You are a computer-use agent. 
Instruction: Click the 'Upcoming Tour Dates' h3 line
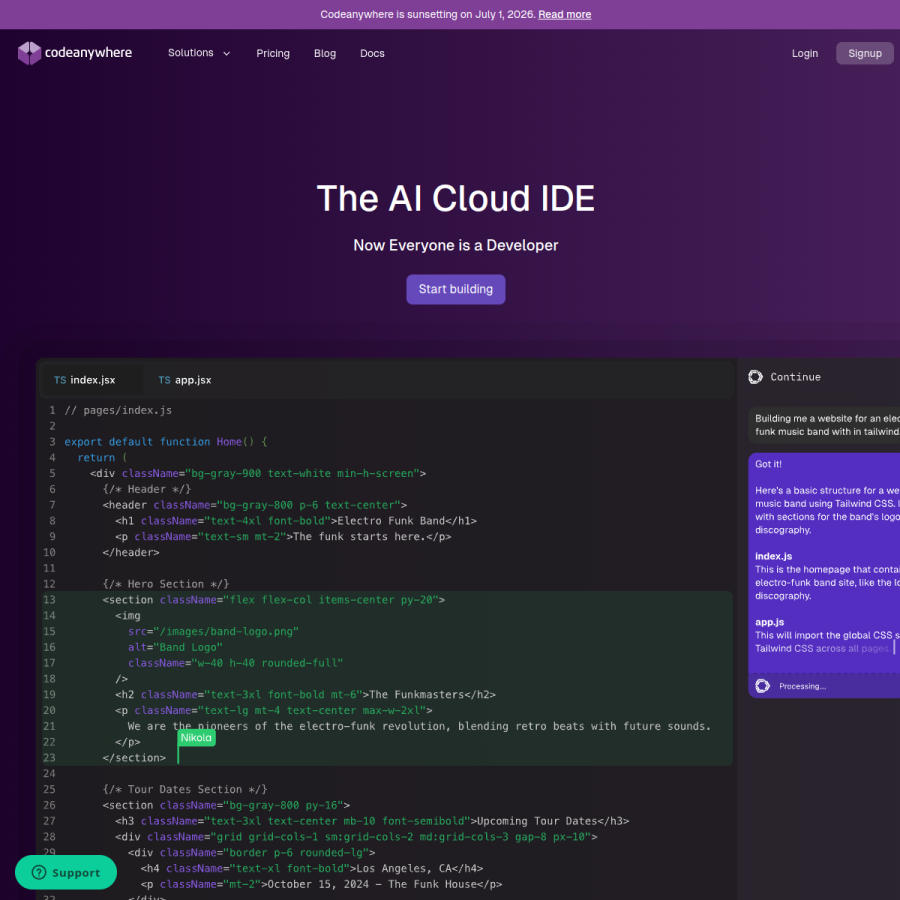click(x=372, y=821)
